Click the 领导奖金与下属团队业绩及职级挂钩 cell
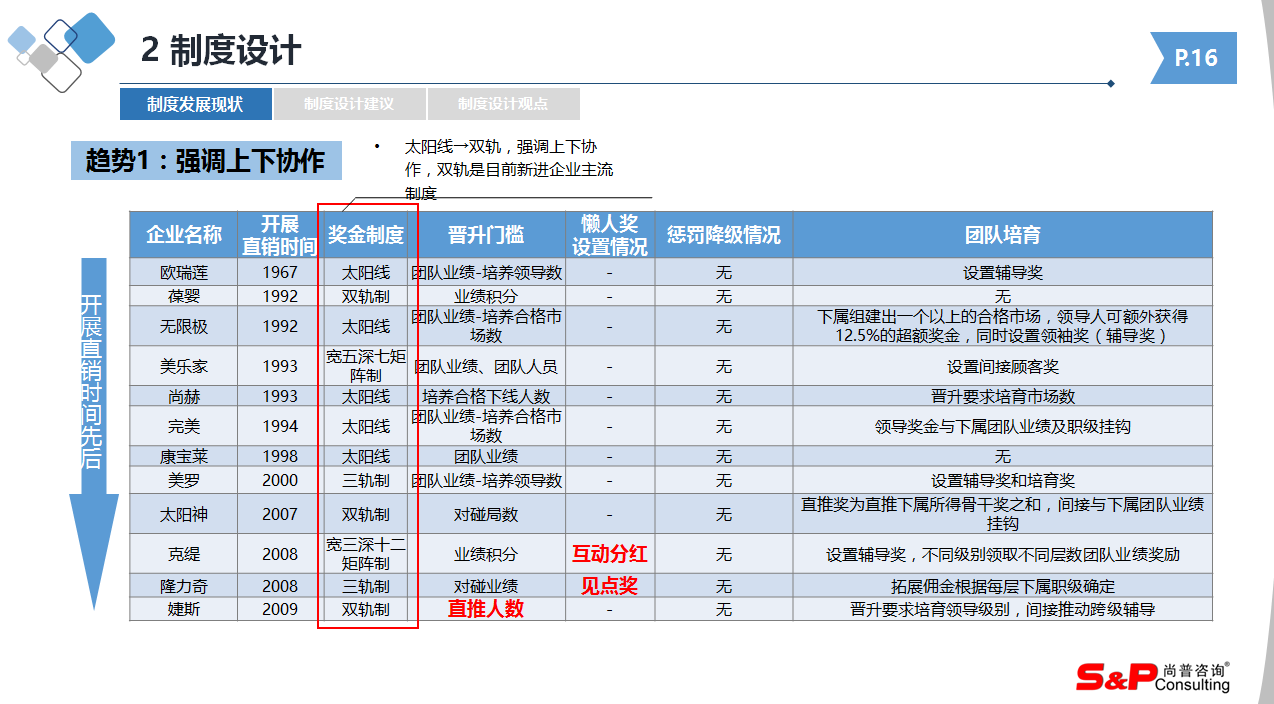 (1003, 426)
